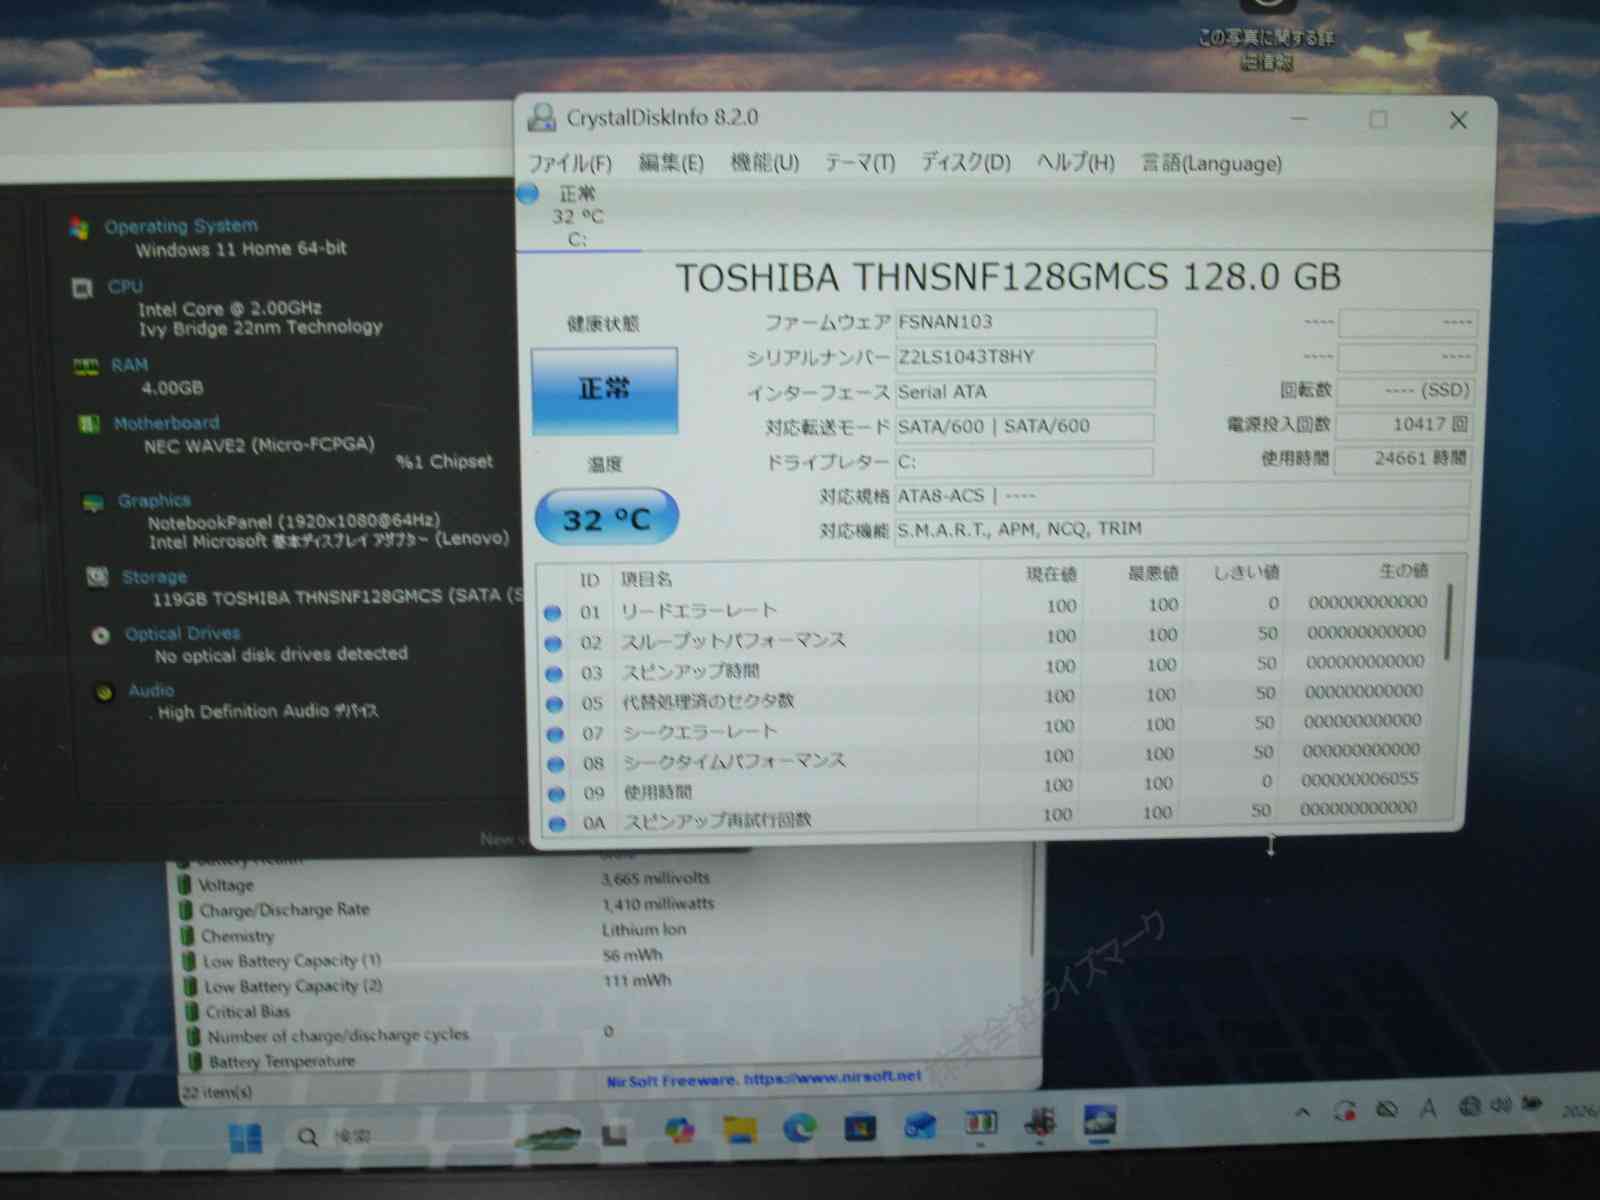Click the CPU link in Speccy summary
Screen dimensions: 1600x1200
[125, 287]
